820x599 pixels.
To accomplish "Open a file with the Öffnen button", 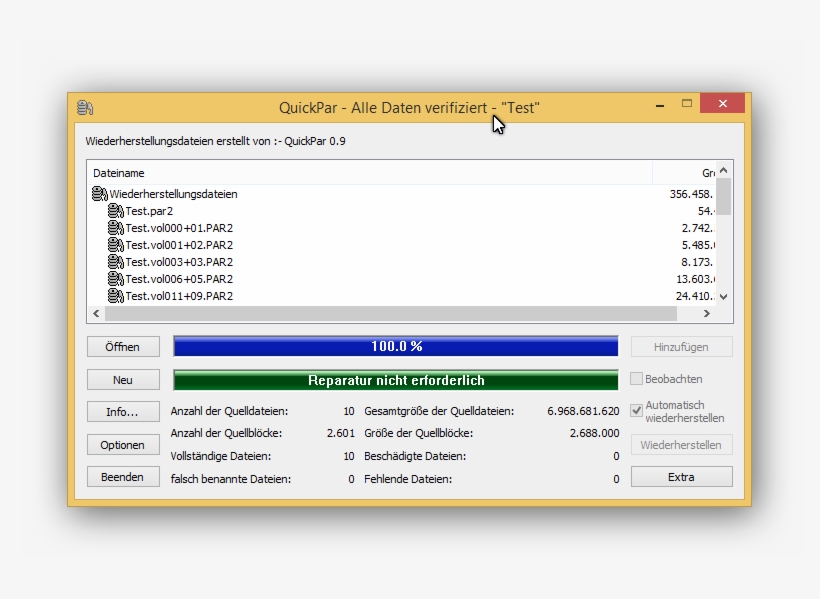I will [x=122, y=346].
